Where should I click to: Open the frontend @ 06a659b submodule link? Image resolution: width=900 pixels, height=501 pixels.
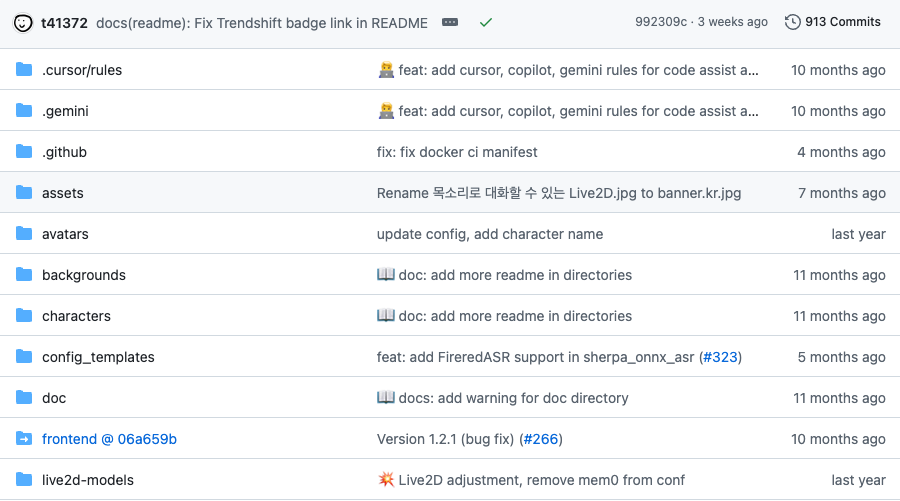pyautogui.click(x=109, y=439)
